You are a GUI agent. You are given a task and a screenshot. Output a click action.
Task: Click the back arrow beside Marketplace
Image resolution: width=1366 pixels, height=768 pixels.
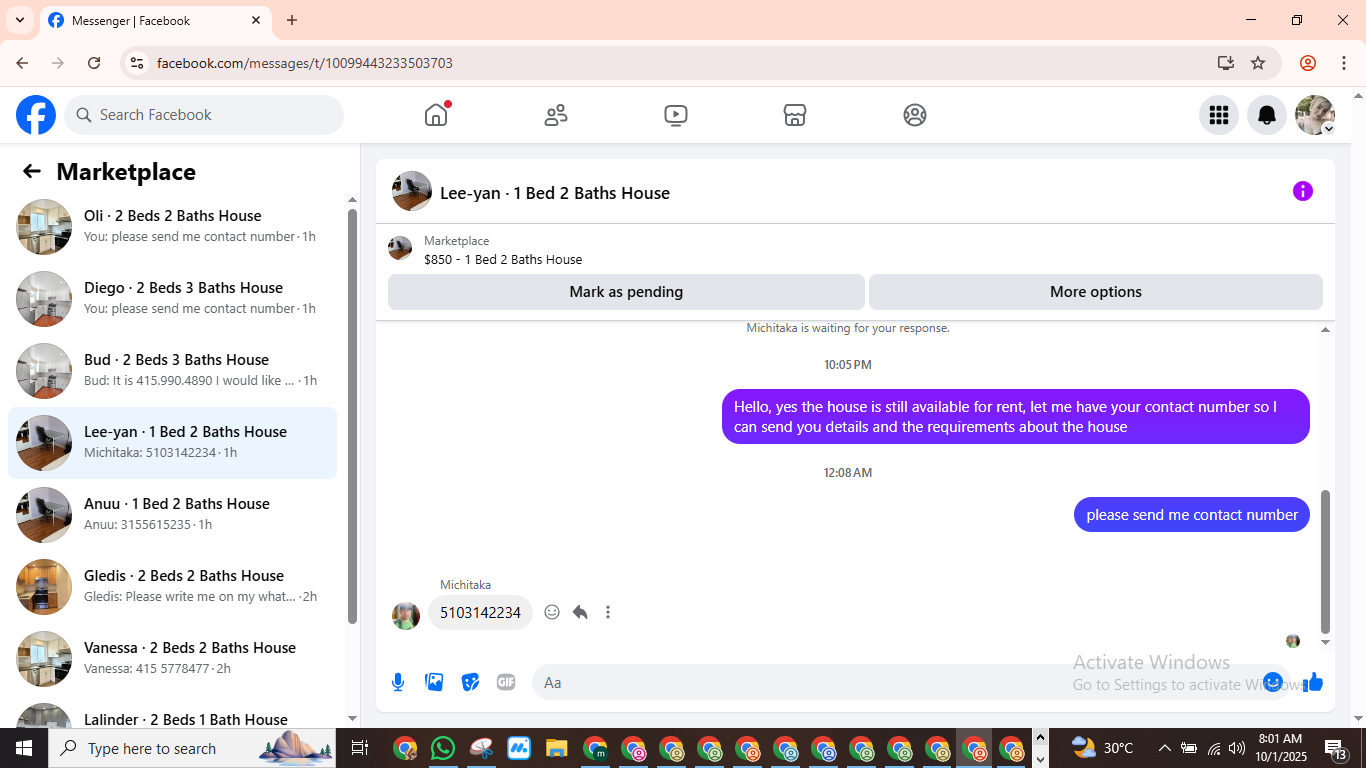(32, 171)
